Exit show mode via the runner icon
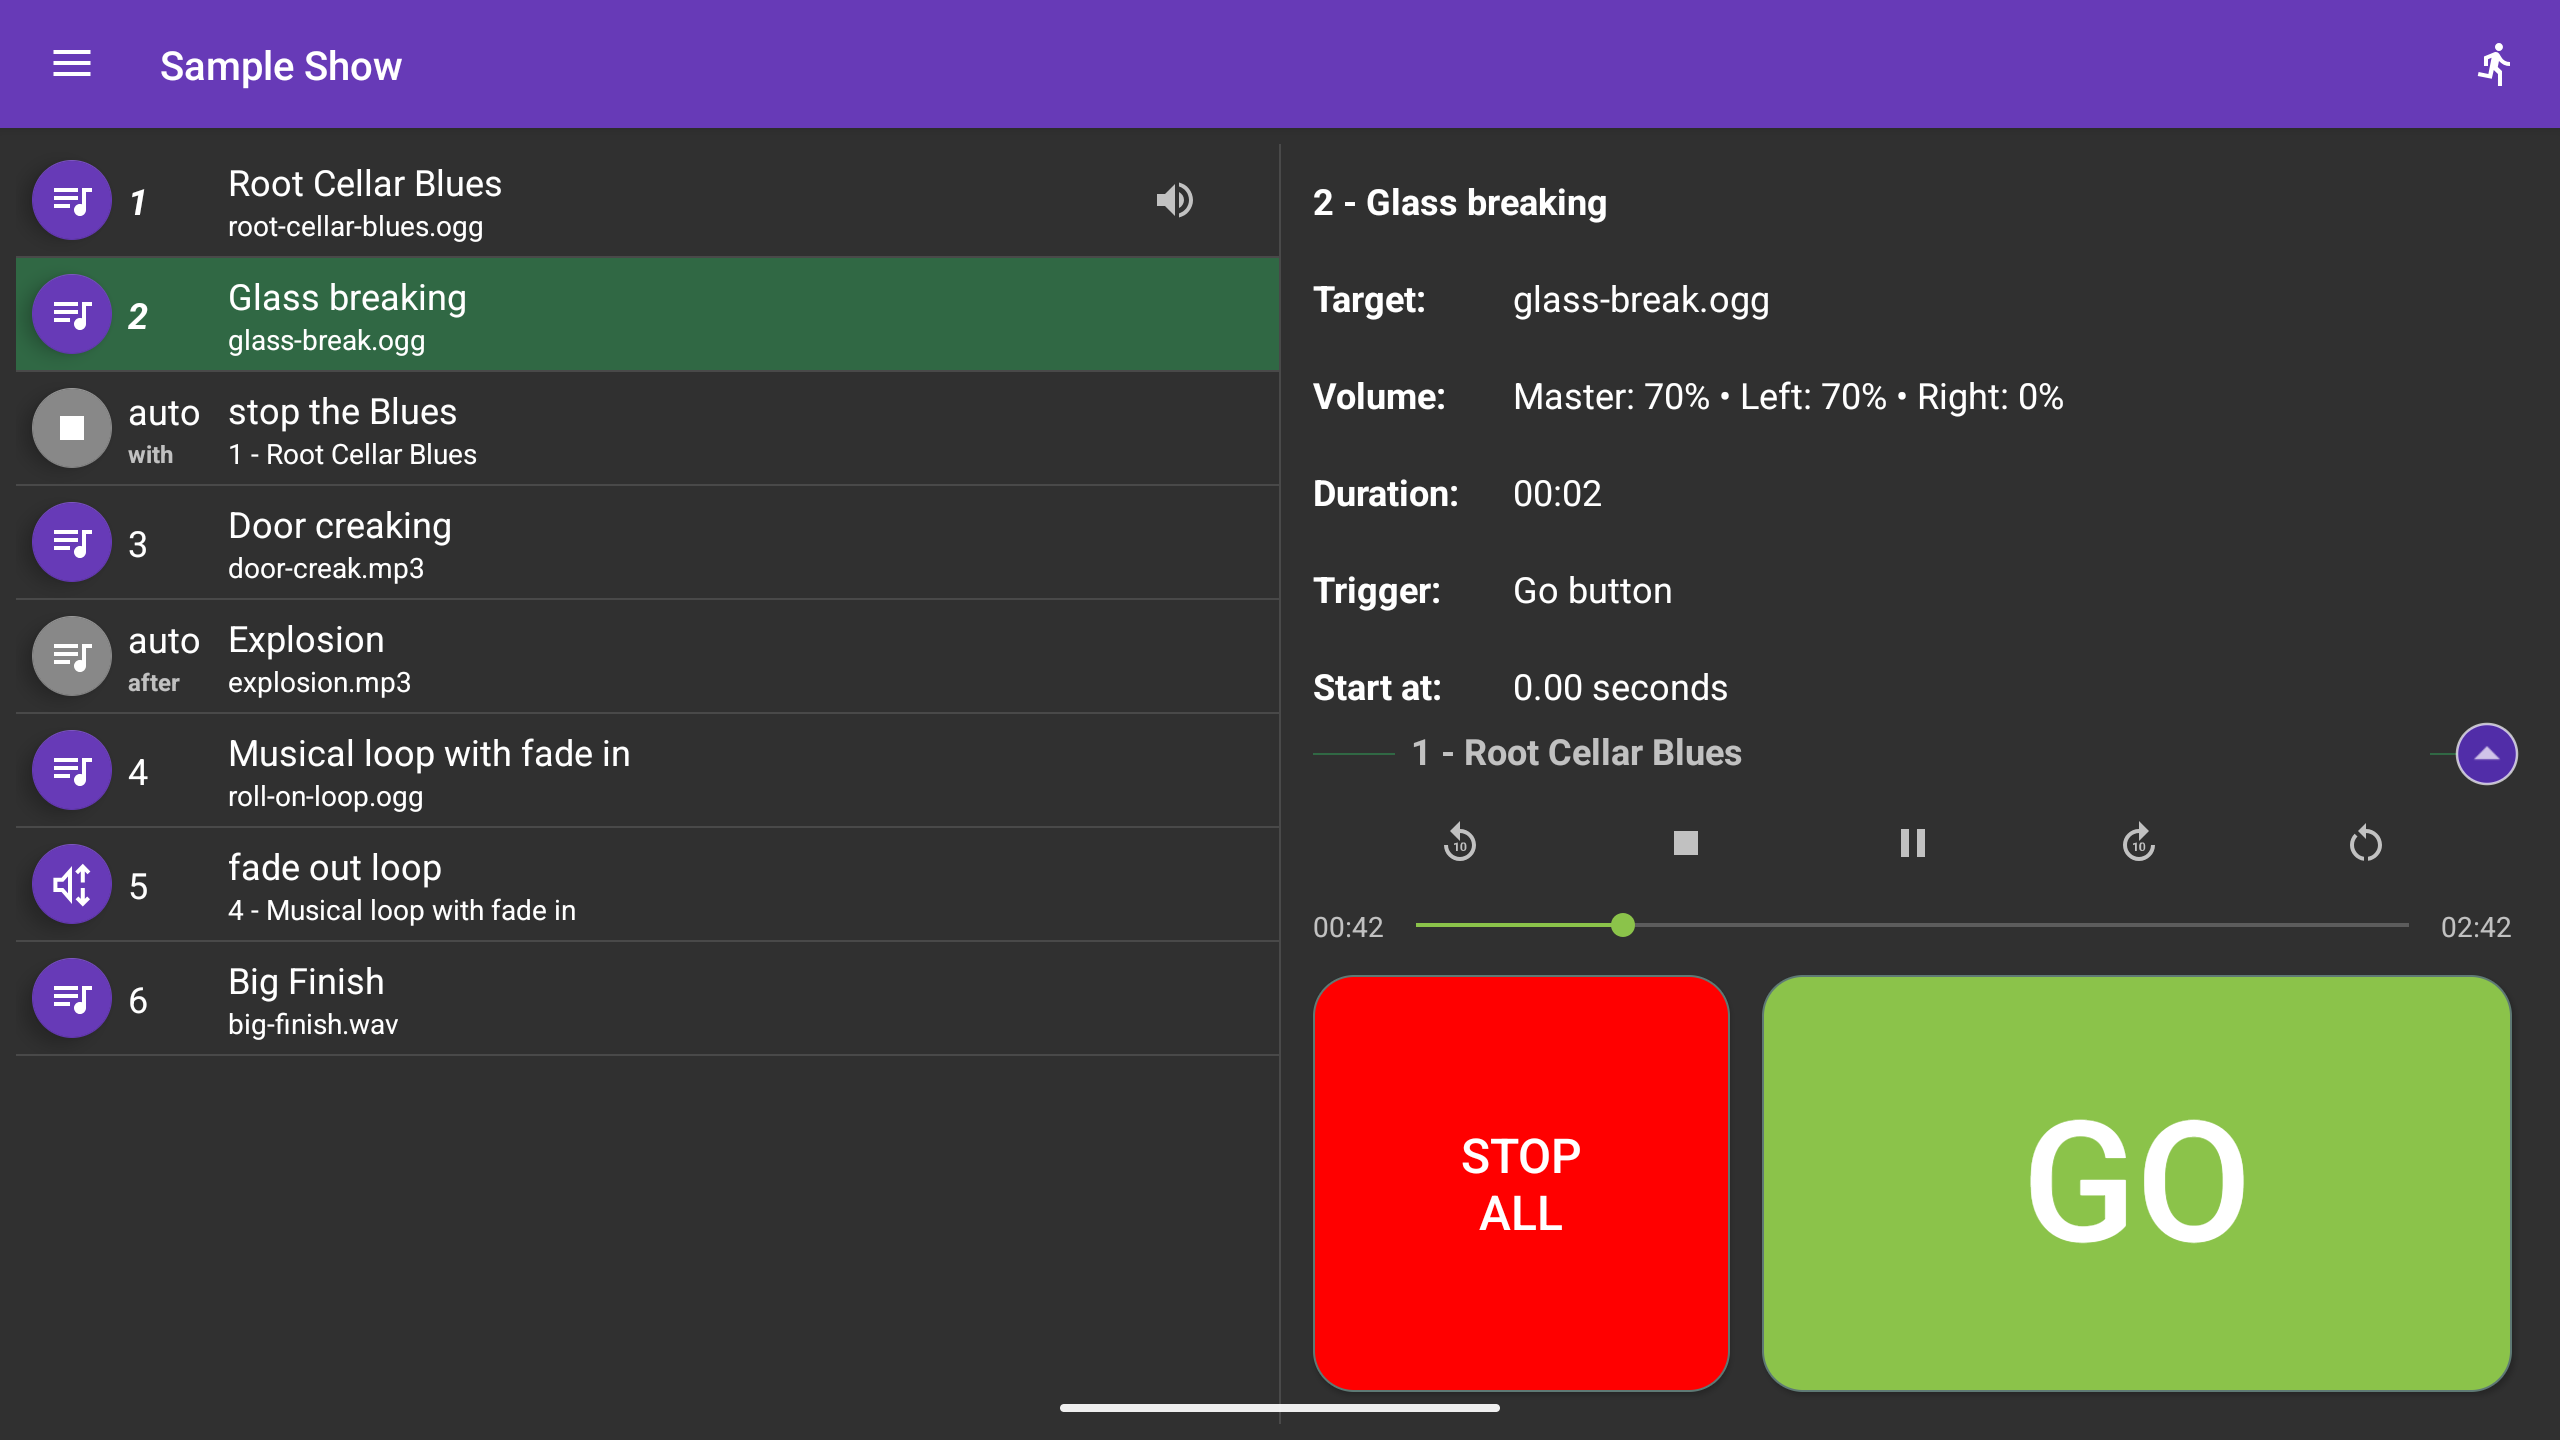Screen dimensions: 2560x1440 (x=2494, y=64)
